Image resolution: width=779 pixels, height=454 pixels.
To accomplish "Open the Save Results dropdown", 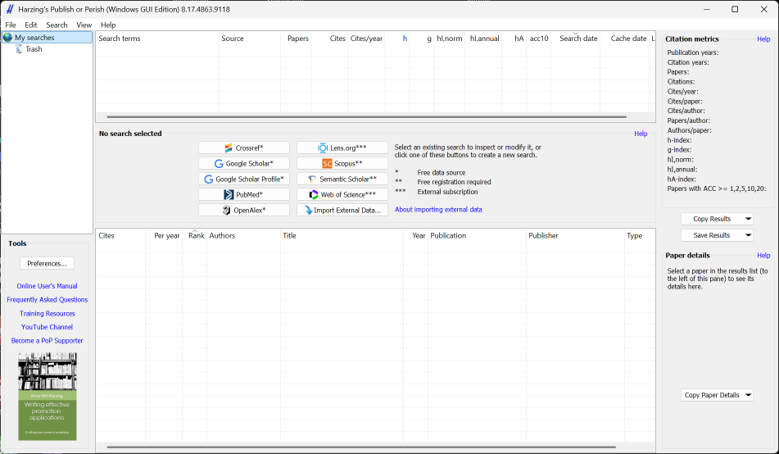I will click(x=748, y=235).
